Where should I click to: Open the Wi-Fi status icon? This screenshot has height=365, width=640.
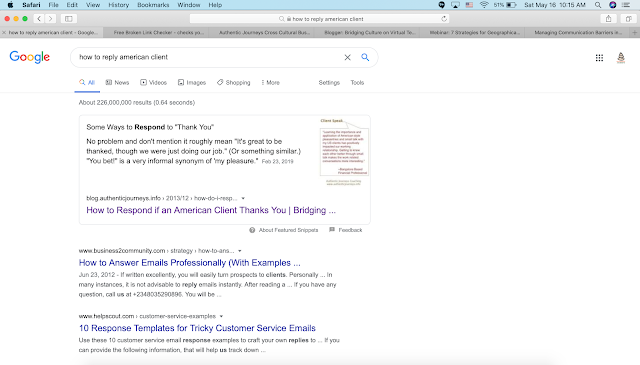tap(484, 5)
